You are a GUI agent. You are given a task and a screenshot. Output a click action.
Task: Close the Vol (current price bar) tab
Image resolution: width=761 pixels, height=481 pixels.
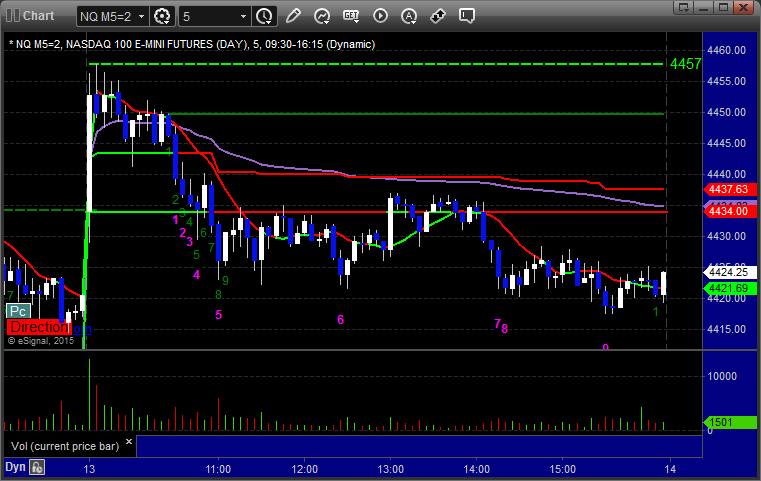[129, 442]
